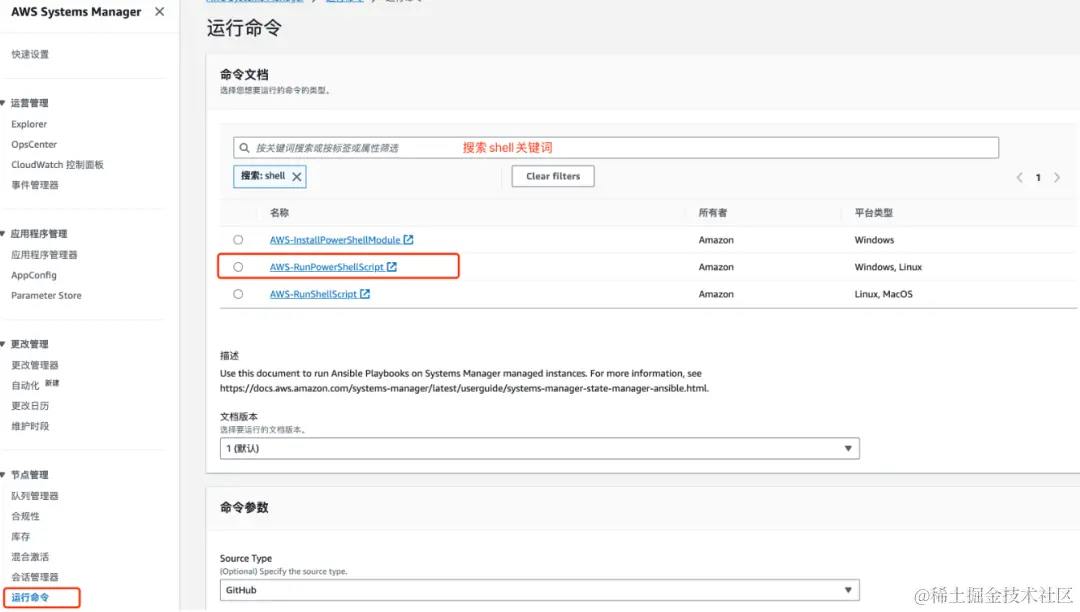The height and width of the screenshot is (612, 1080).
Task: Open the AWS-InstallPowerShellModule document link
Action: pos(335,240)
